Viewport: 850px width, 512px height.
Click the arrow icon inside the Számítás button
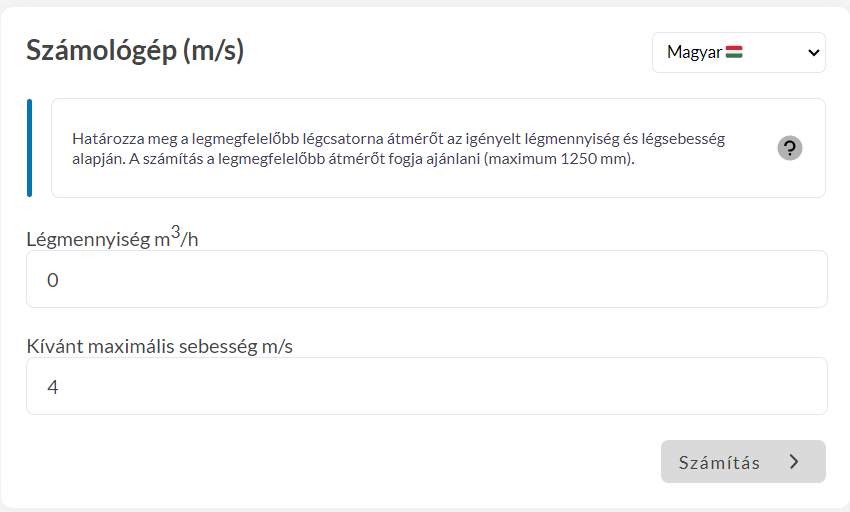pos(794,462)
